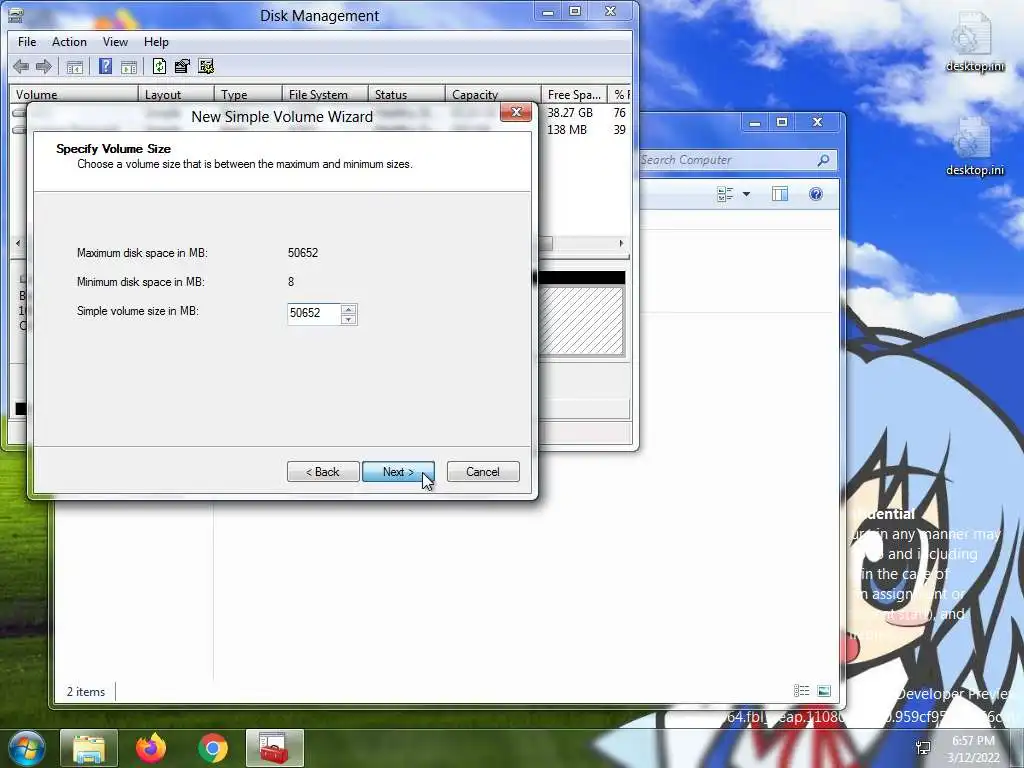Maximize the Explorer window
The width and height of the screenshot is (1024, 768).
click(x=782, y=122)
